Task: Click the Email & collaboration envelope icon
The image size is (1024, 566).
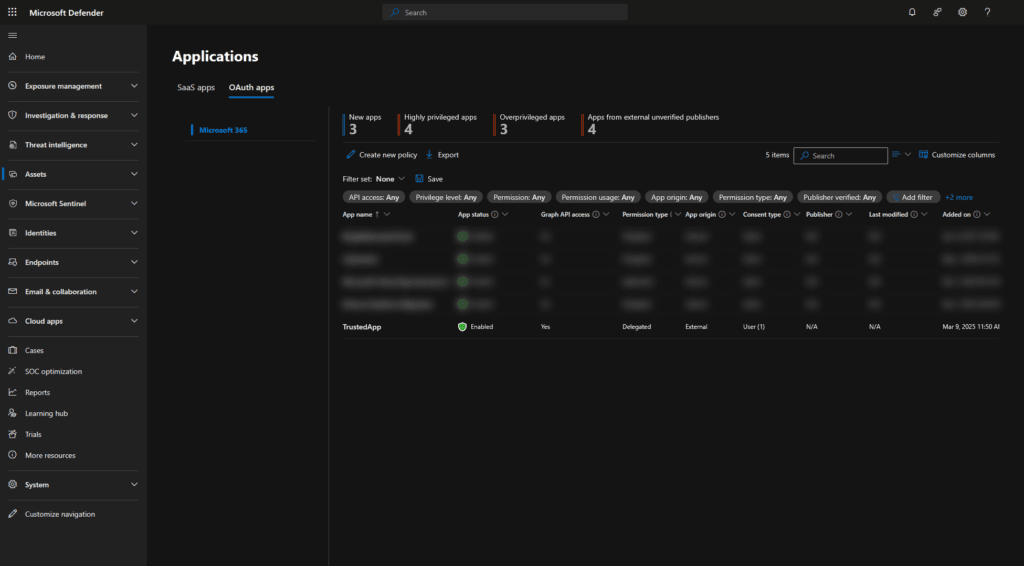Action: pyautogui.click(x=12, y=292)
